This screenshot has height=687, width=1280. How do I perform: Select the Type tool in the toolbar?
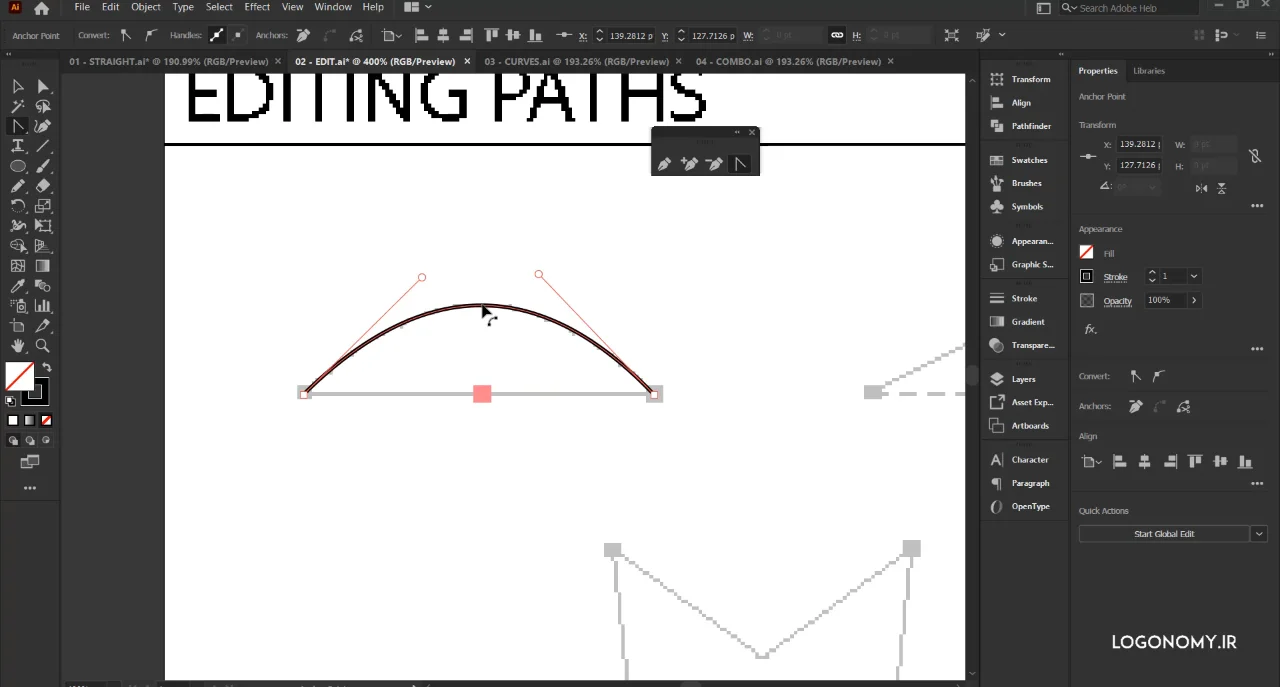click(18, 146)
